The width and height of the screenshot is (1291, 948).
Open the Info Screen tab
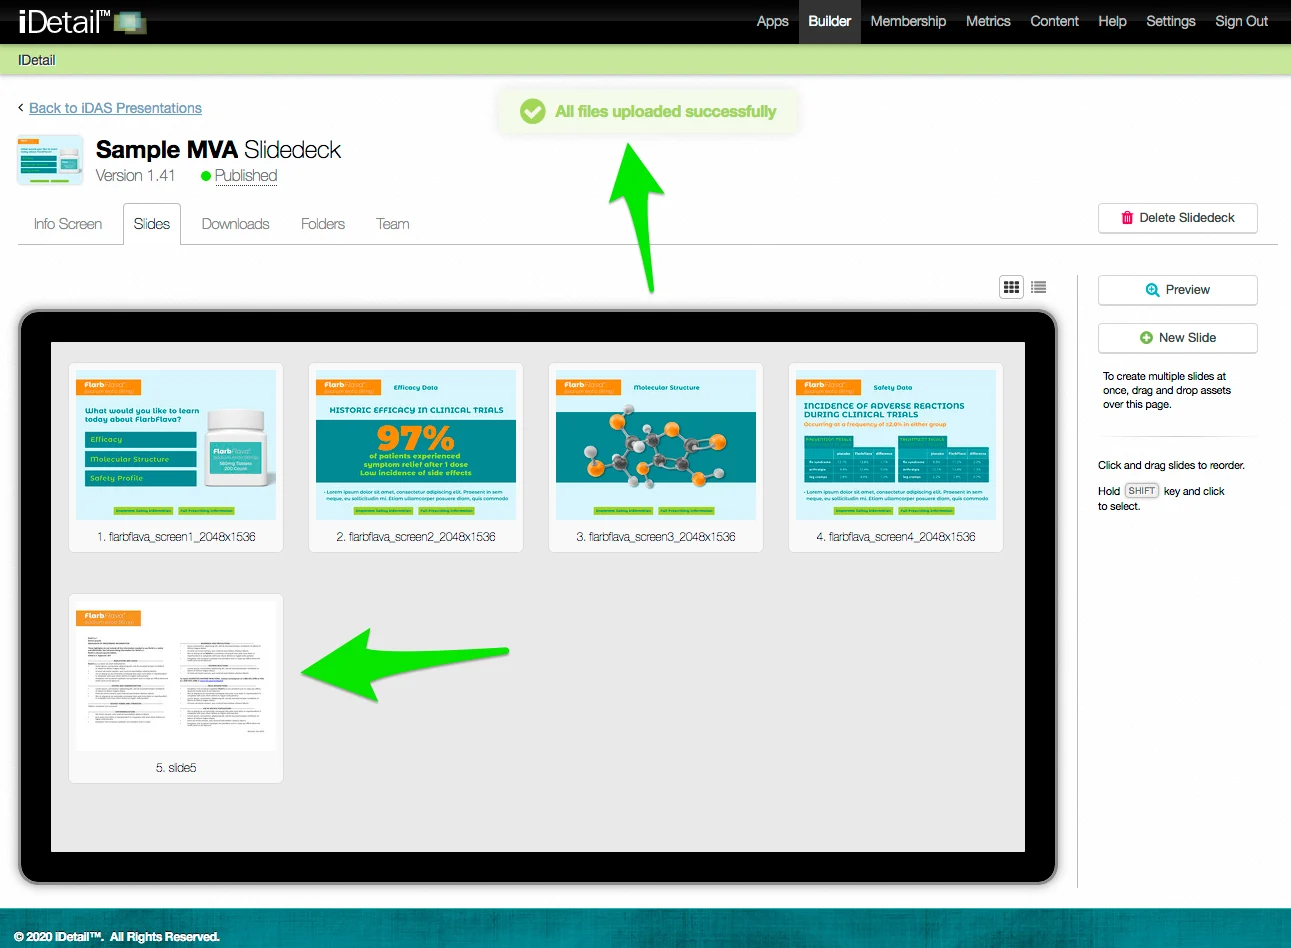[68, 224]
